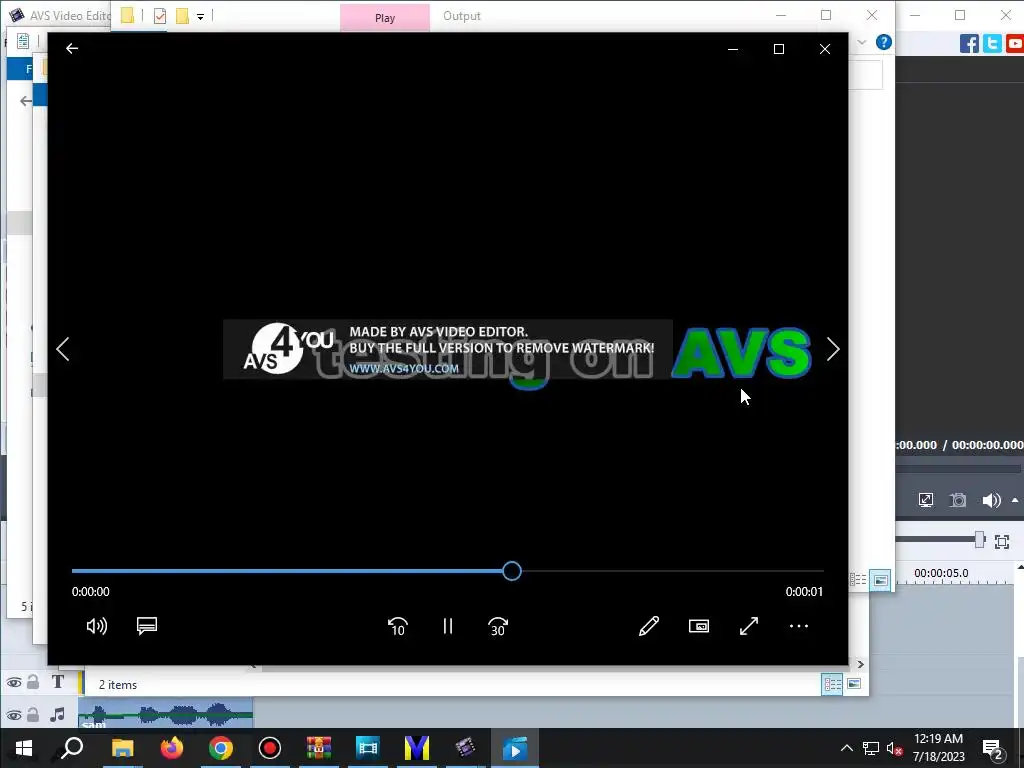Click the 00:00:05.0 timeline ruler mark
Image resolution: width=1024 pixels, height=768 pixels.
(x=941, y=573)
